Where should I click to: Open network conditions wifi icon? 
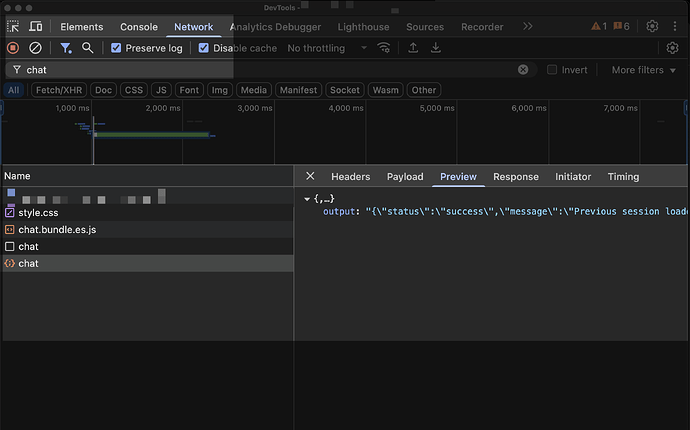pyautogui.click(x=384, y=48)
